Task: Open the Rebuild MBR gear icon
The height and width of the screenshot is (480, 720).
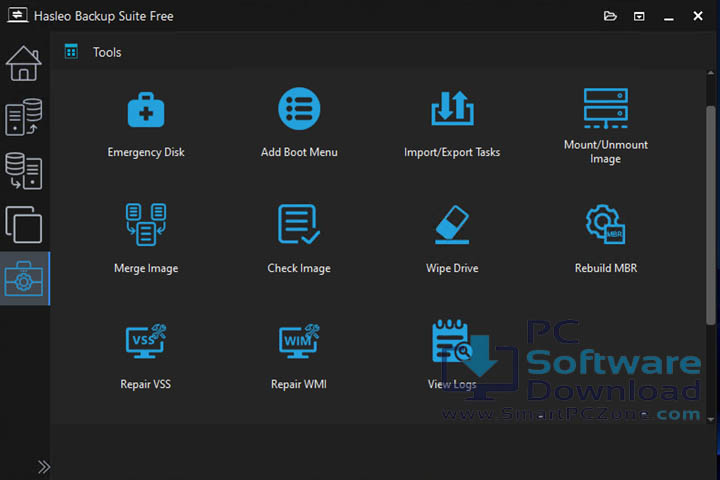Action: 606,224
